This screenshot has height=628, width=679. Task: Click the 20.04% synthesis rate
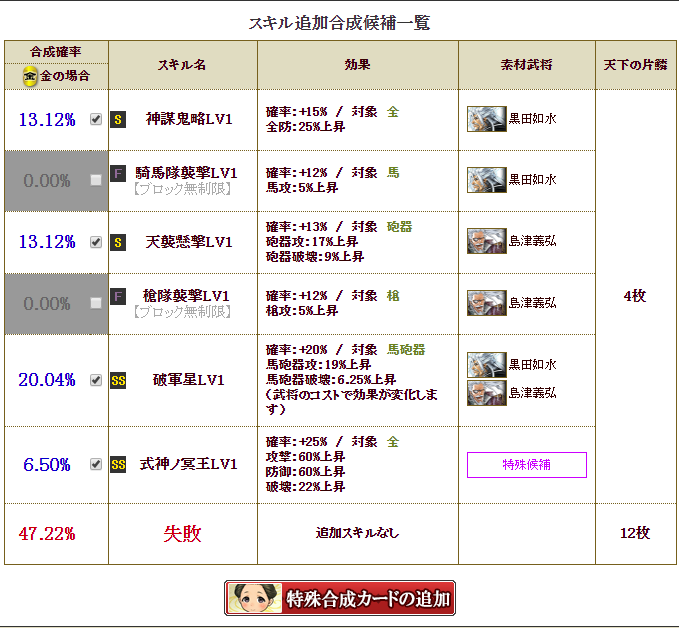point(47,380)
